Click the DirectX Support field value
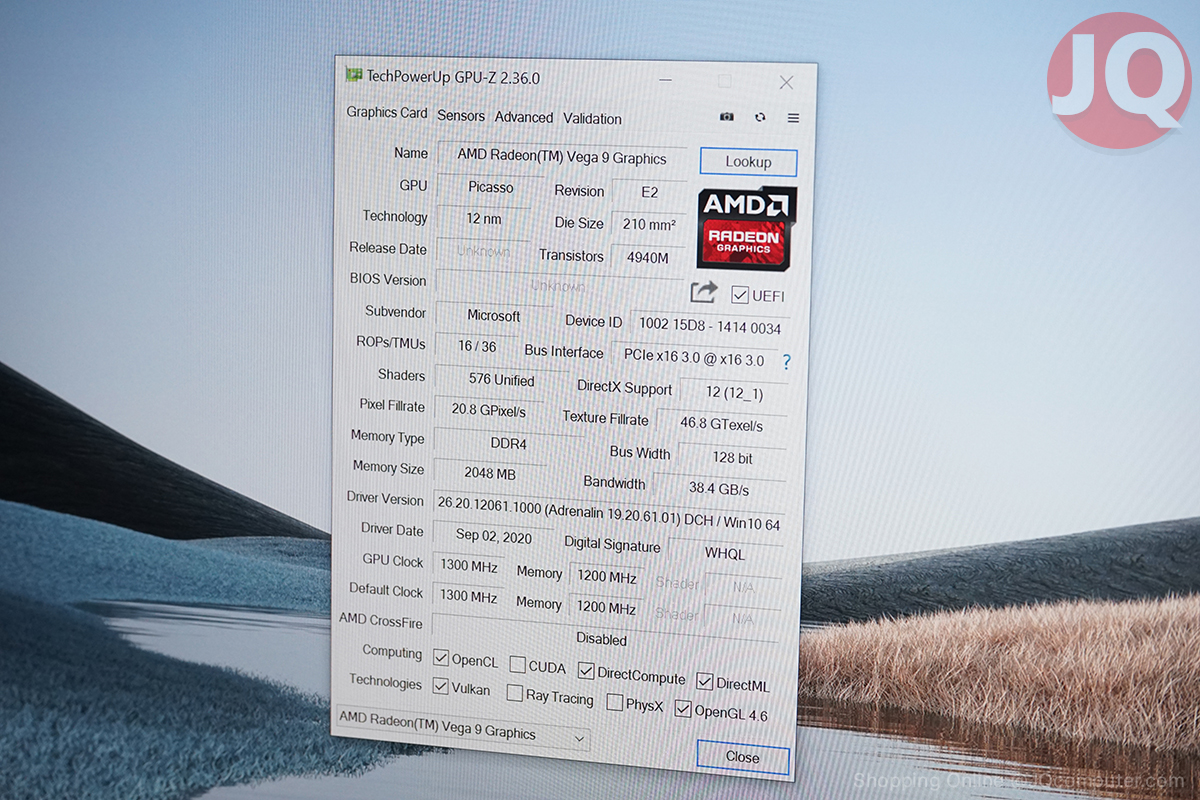1200x800 pixels. (734, 392)
